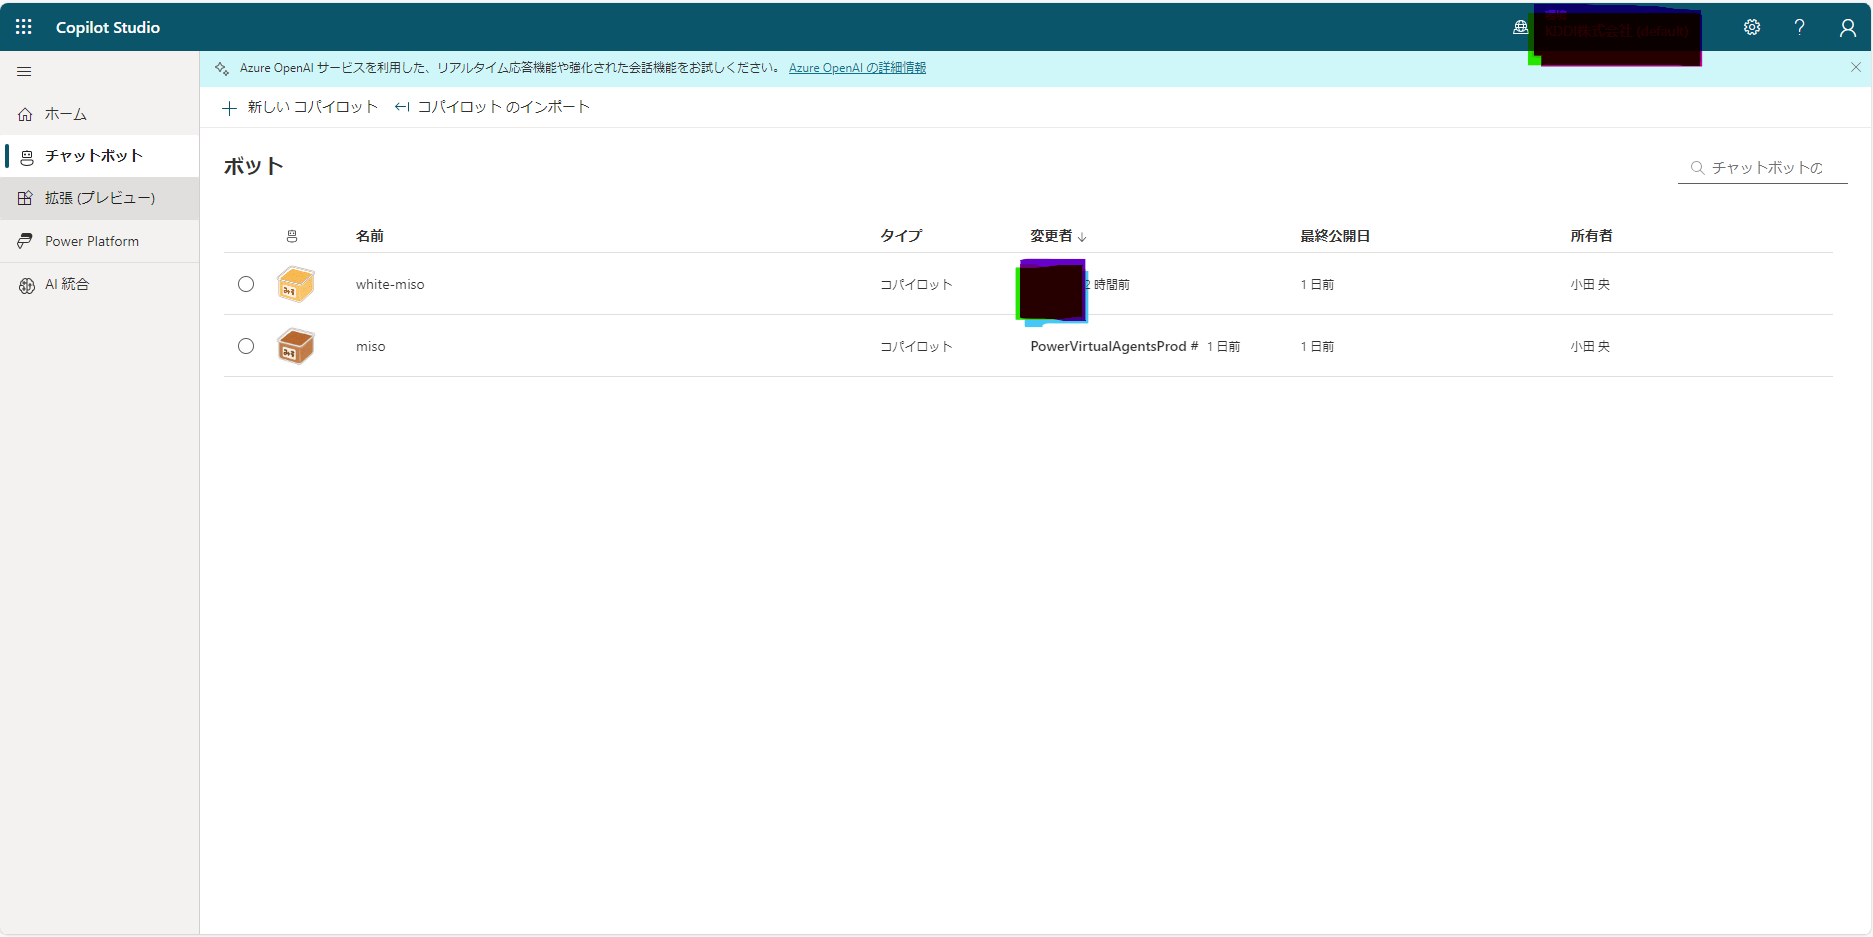Viewport: 1873px width, 937px height.
Task: Click the Power Platform icon
Action: (26, 241)
